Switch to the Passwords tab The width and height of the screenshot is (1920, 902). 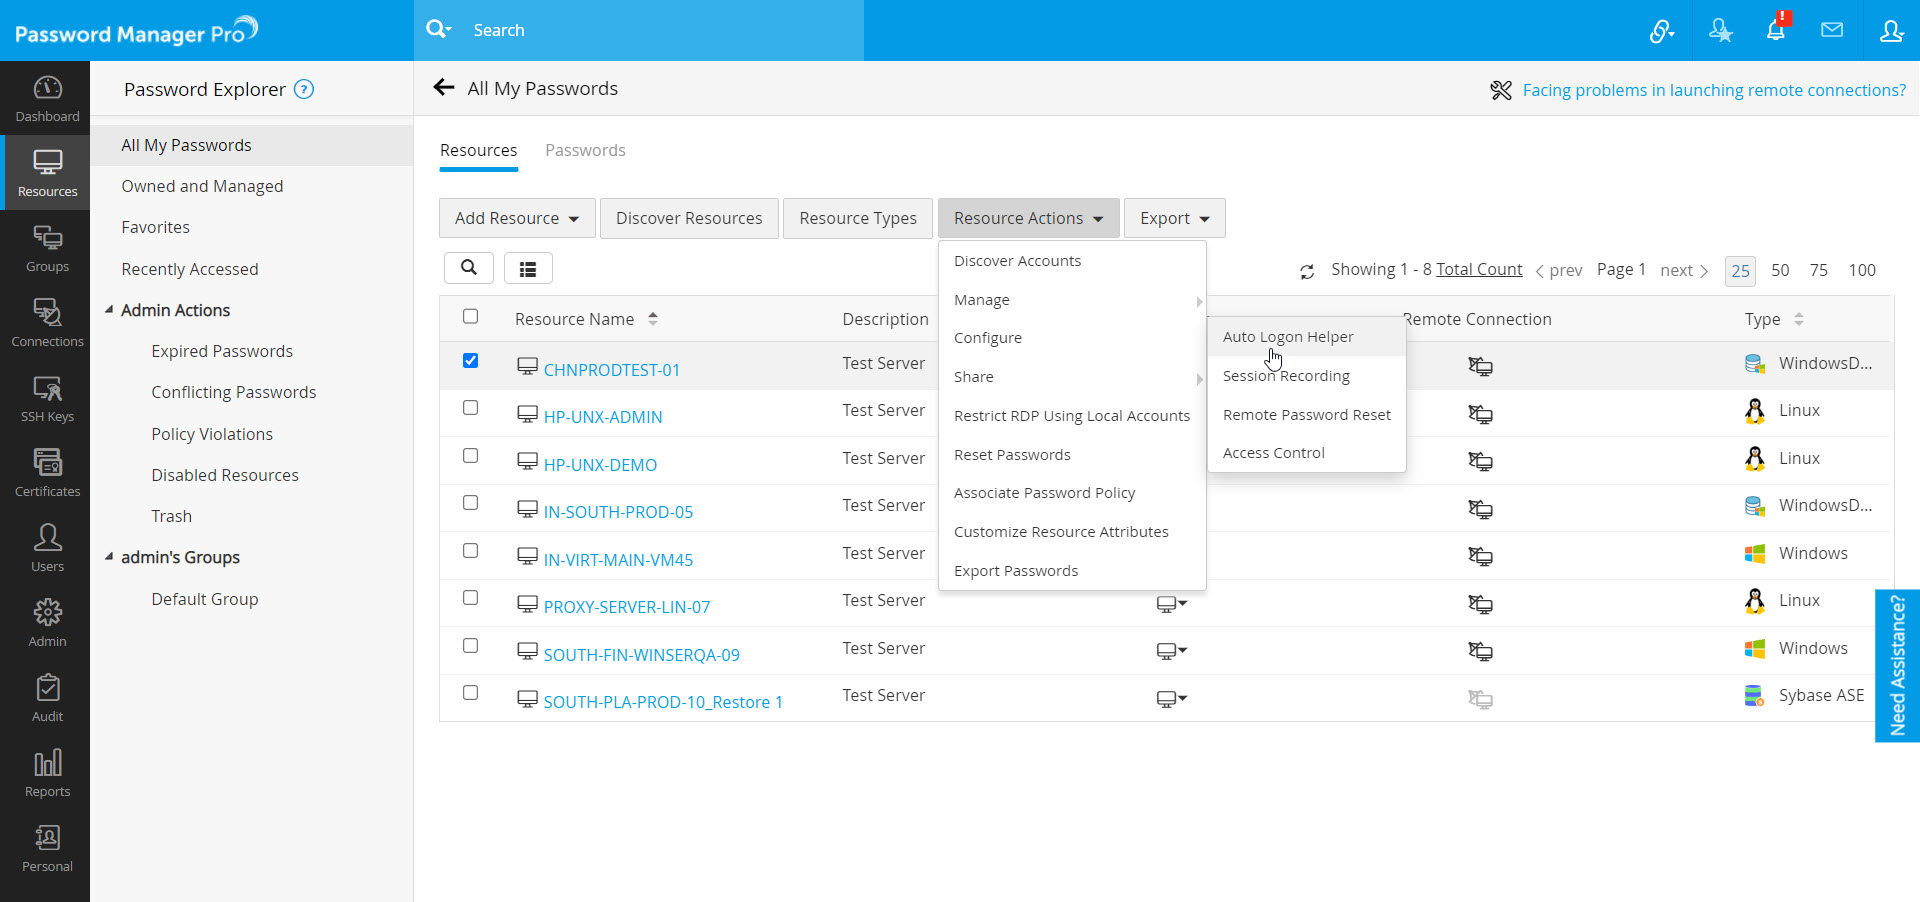pyautogui.click(x=585, y=150)
